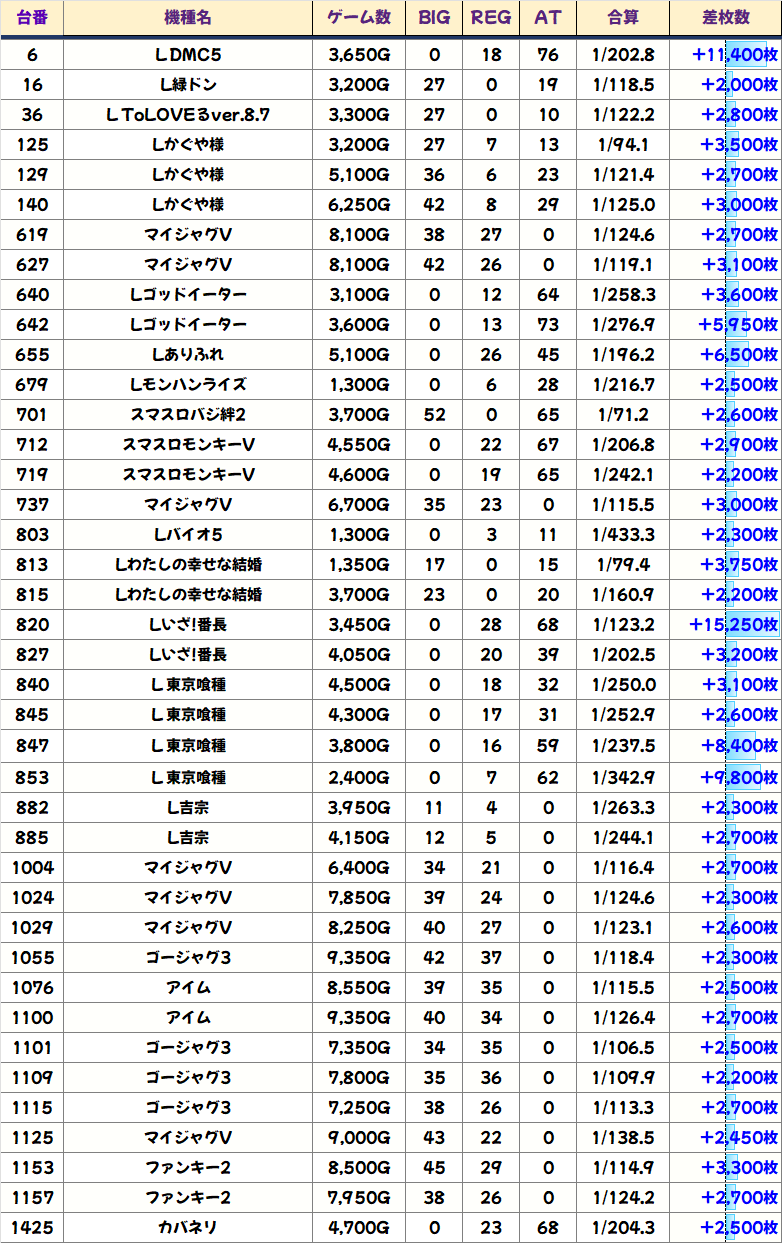Select the 1/71.2 combined rate cell

pyautogui.click(x=624, y=415)
